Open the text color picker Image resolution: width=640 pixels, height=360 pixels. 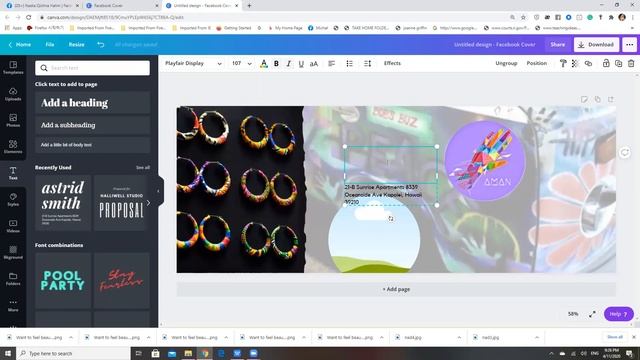tap(264, 64)
